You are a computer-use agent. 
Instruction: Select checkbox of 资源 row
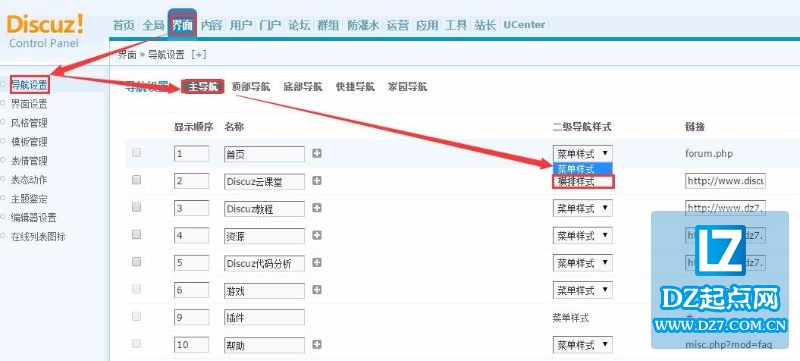(136, 235)
